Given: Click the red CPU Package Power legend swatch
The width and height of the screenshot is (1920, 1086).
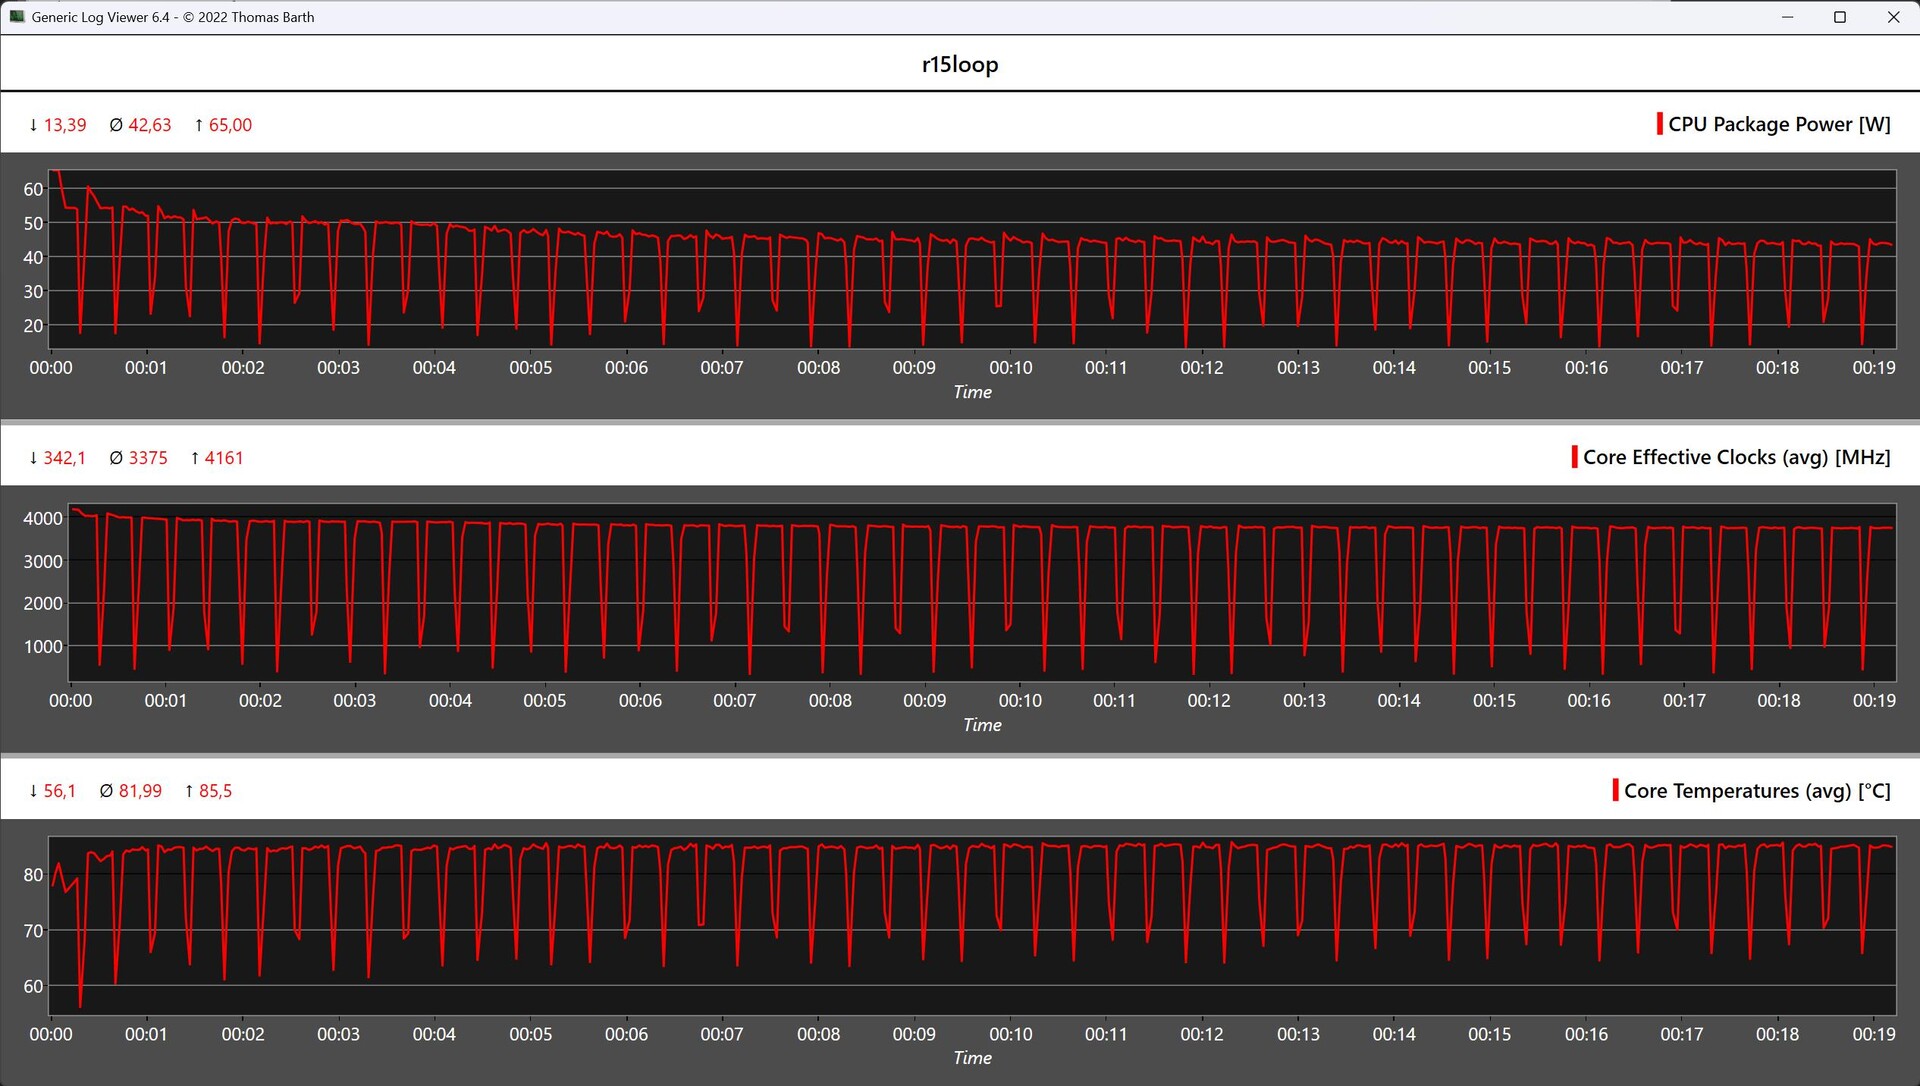Looking at the screenshot, I should coord(1659,124).
